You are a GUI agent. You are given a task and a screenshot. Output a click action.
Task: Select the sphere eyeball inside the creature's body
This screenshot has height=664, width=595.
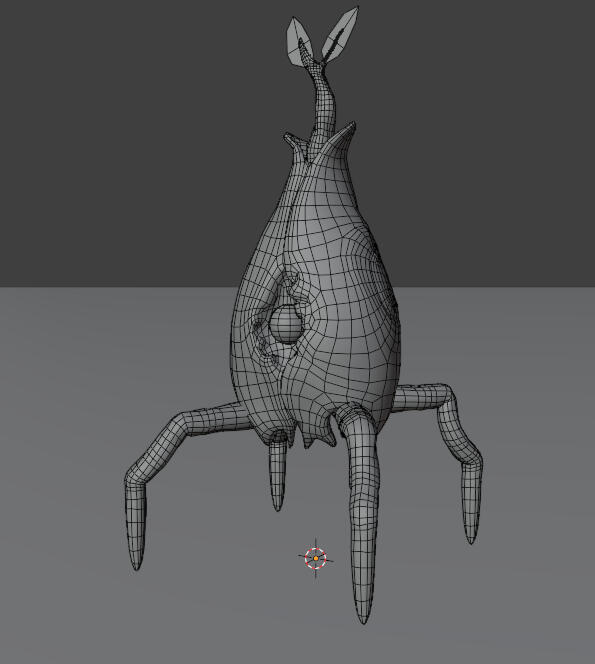tap(287, 325)
